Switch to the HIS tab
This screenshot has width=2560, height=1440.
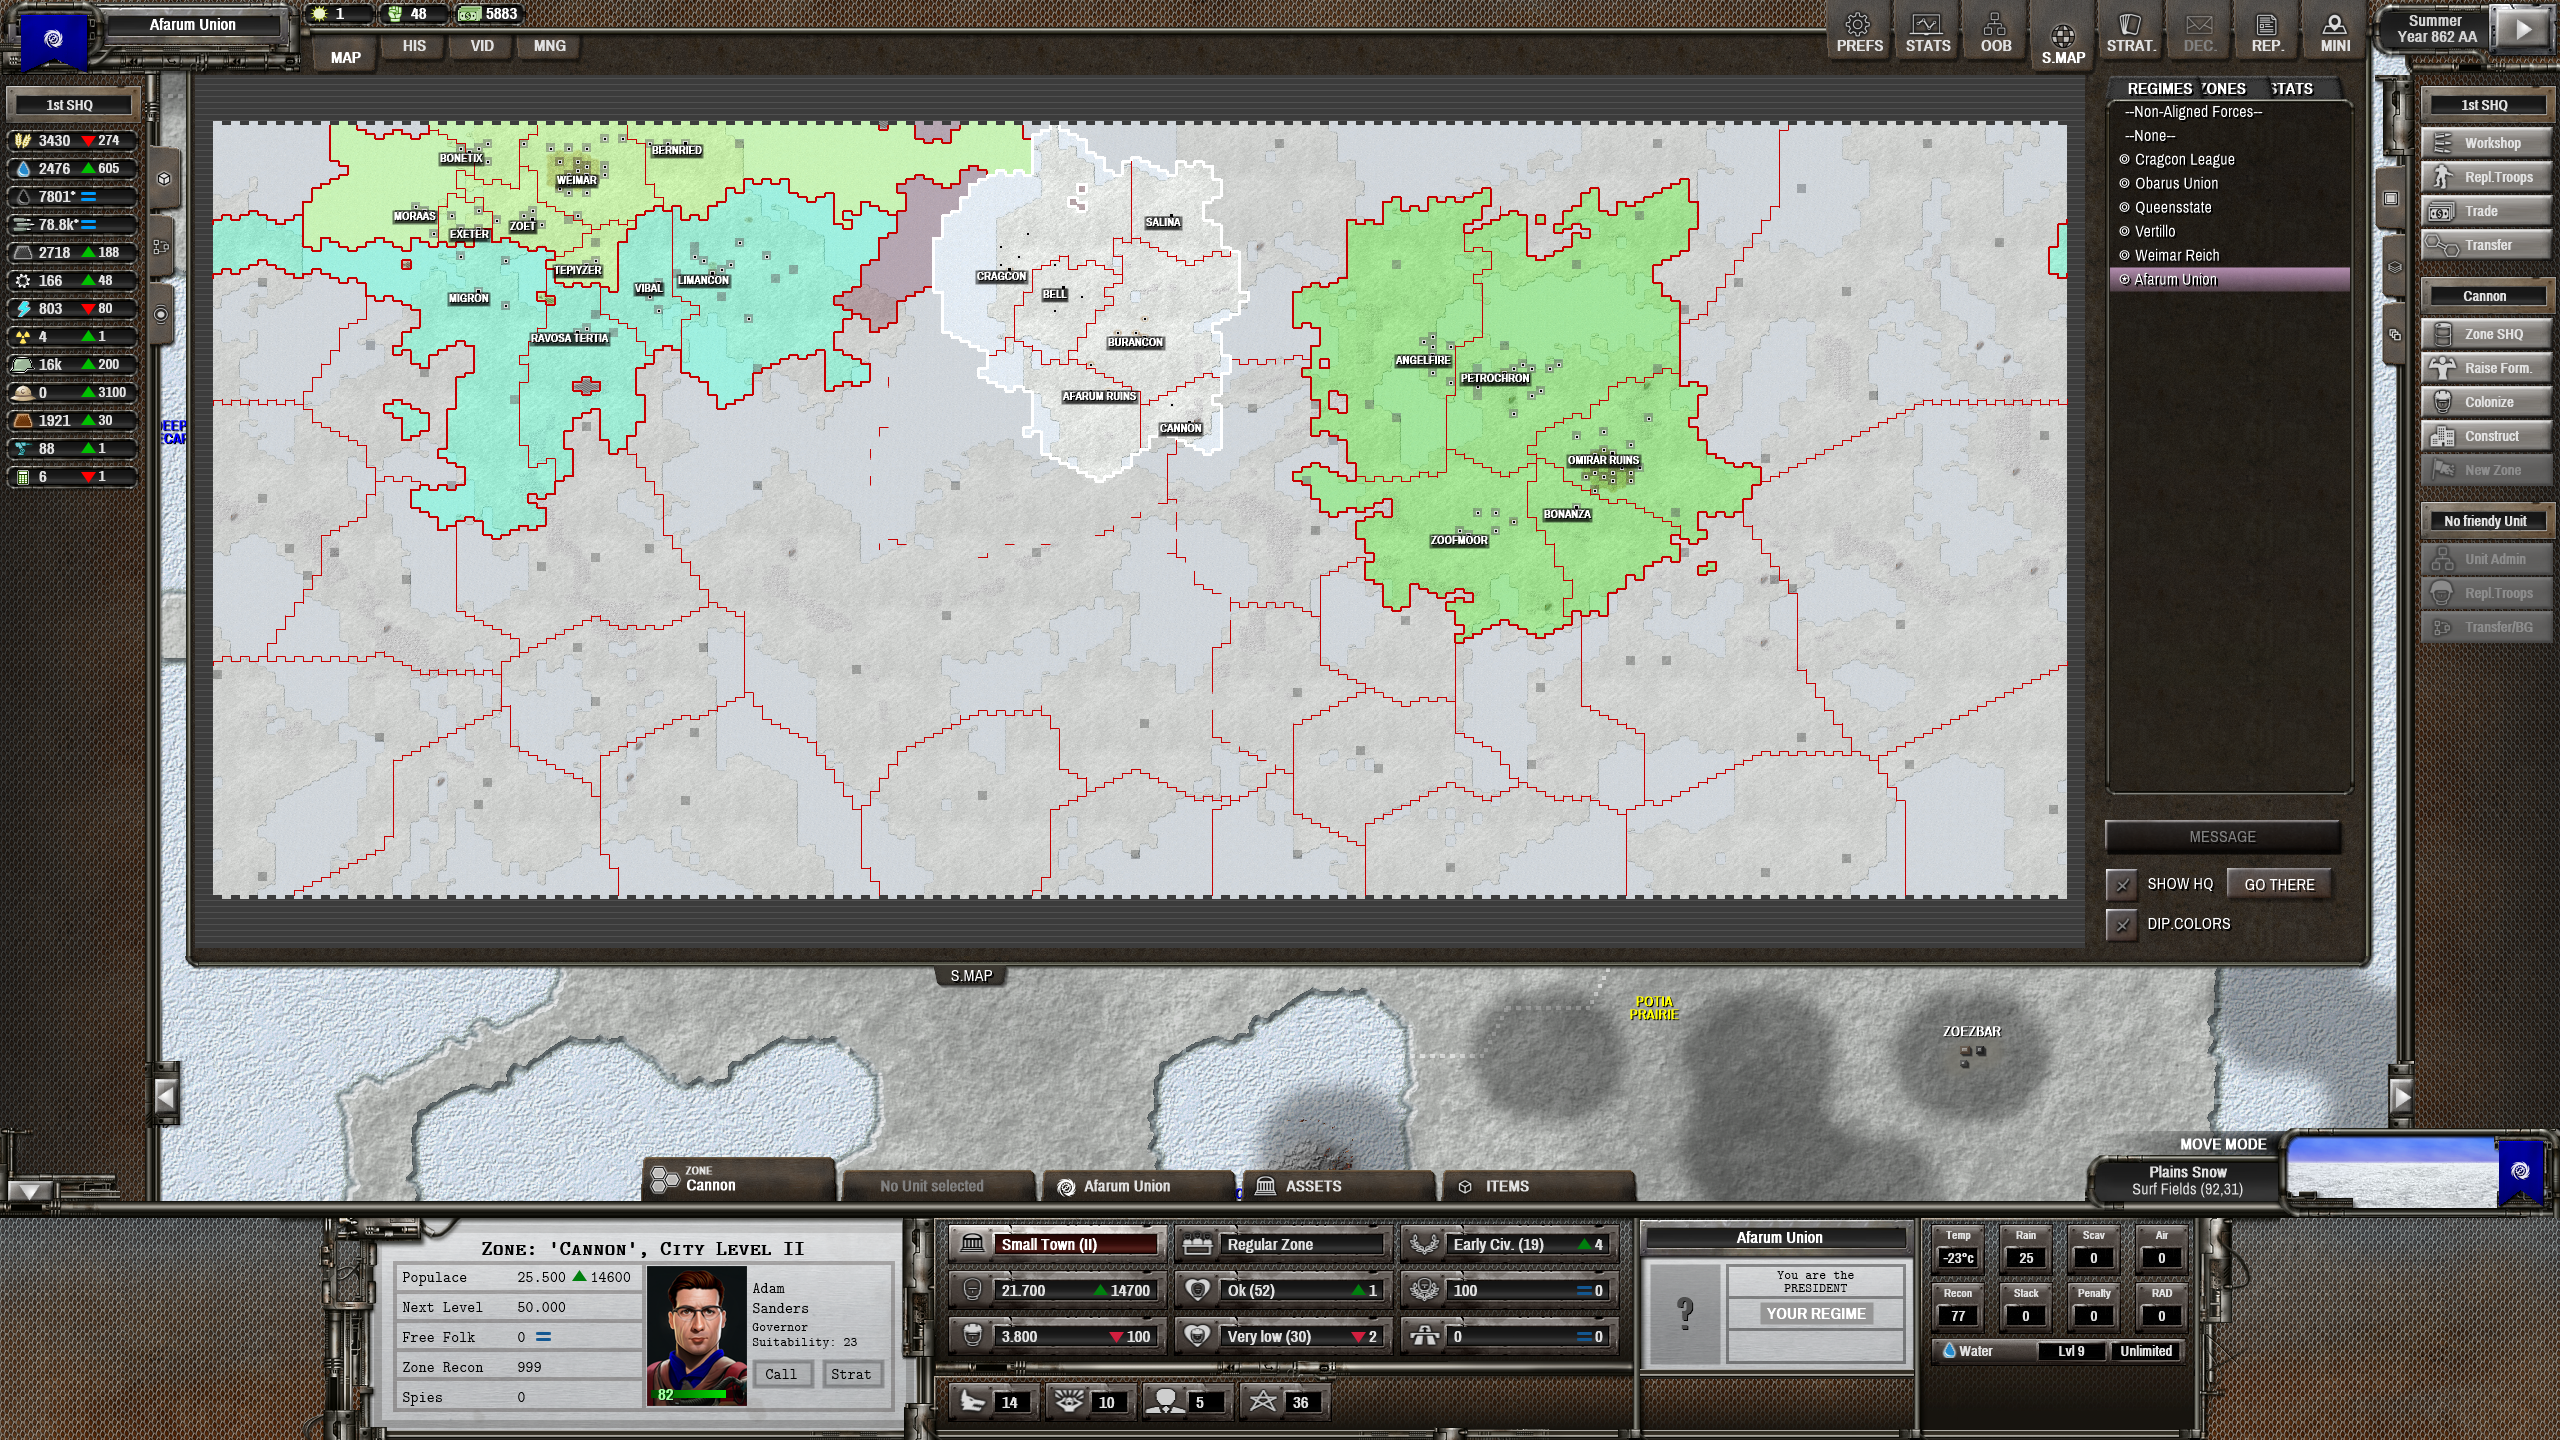point(414,46)
